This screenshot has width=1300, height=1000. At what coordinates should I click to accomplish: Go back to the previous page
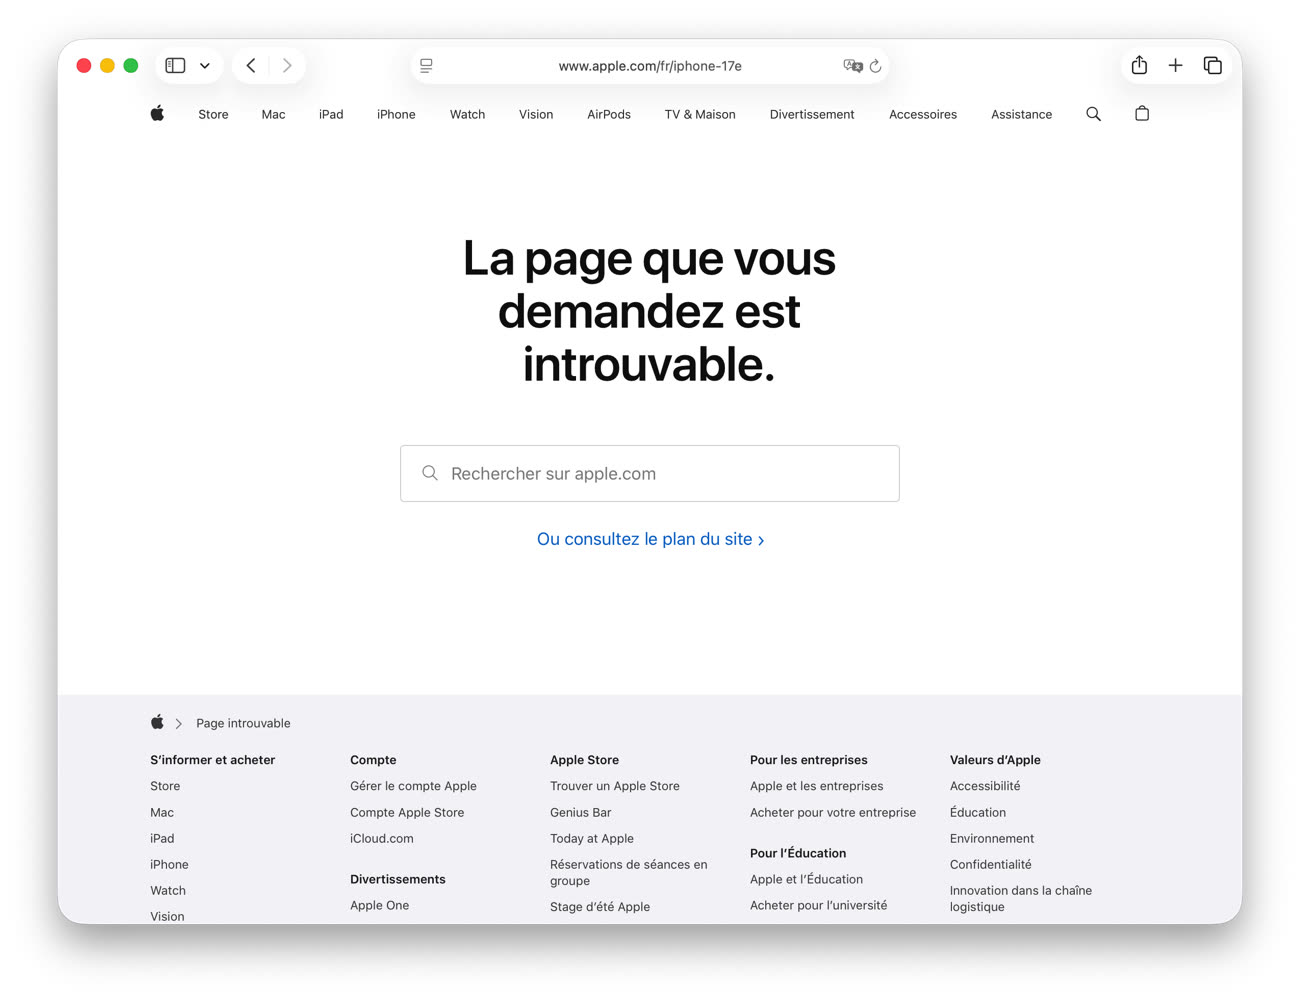click(x=251, y=66)
